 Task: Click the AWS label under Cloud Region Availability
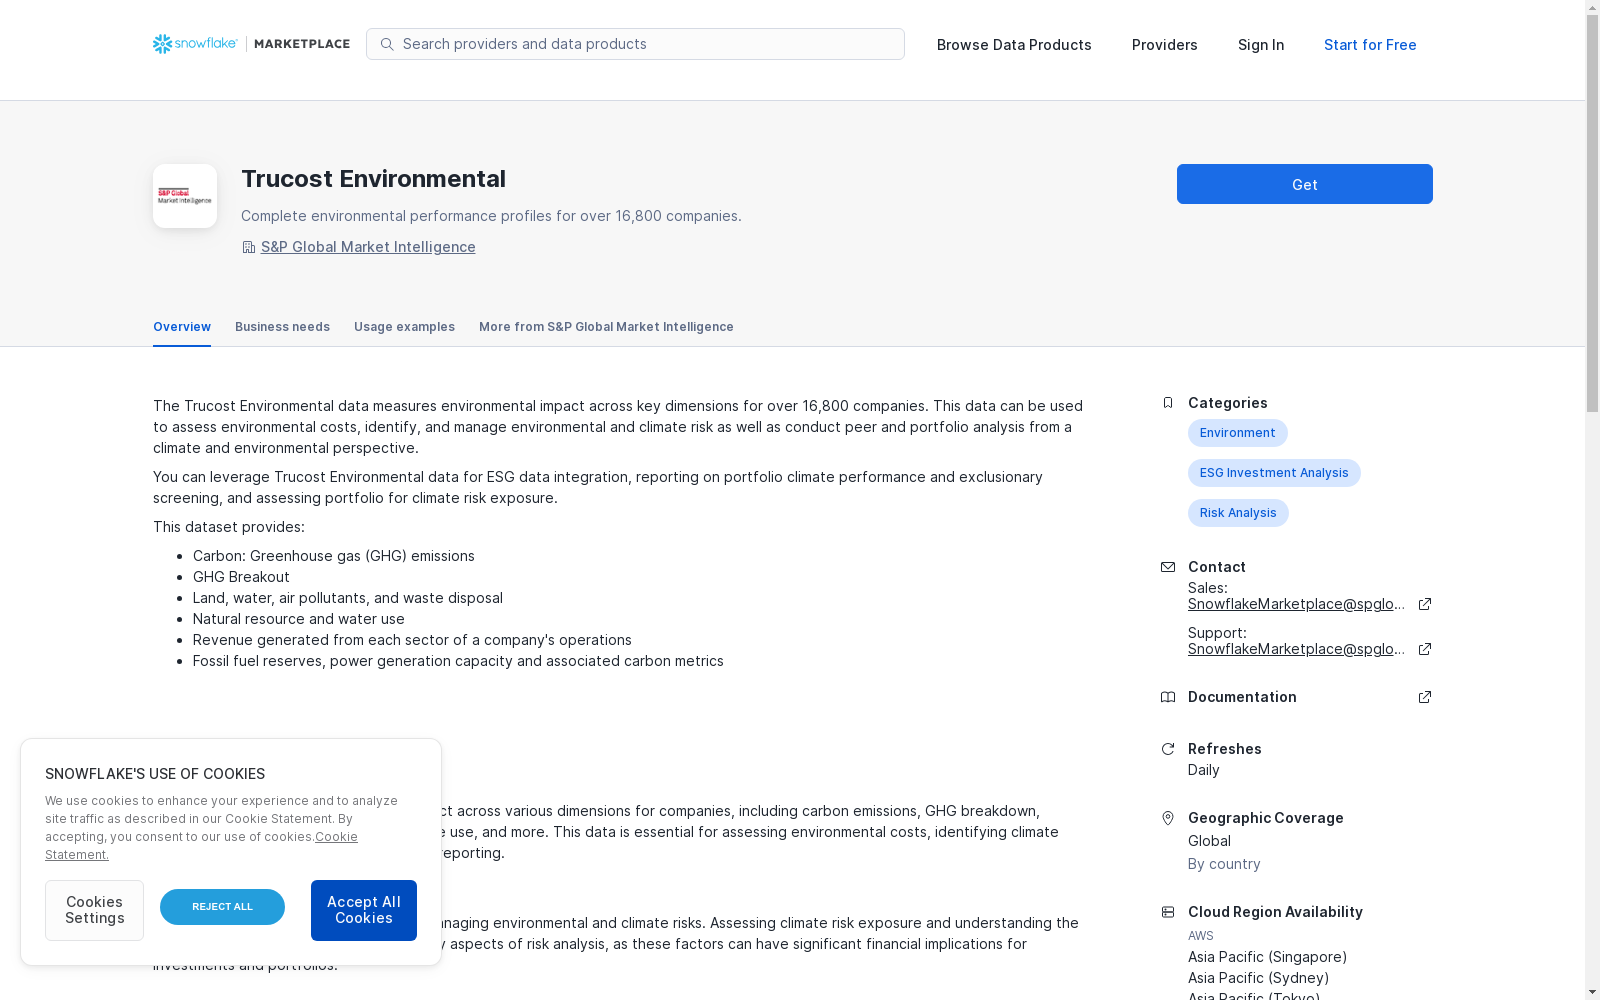click(1201, 936)
